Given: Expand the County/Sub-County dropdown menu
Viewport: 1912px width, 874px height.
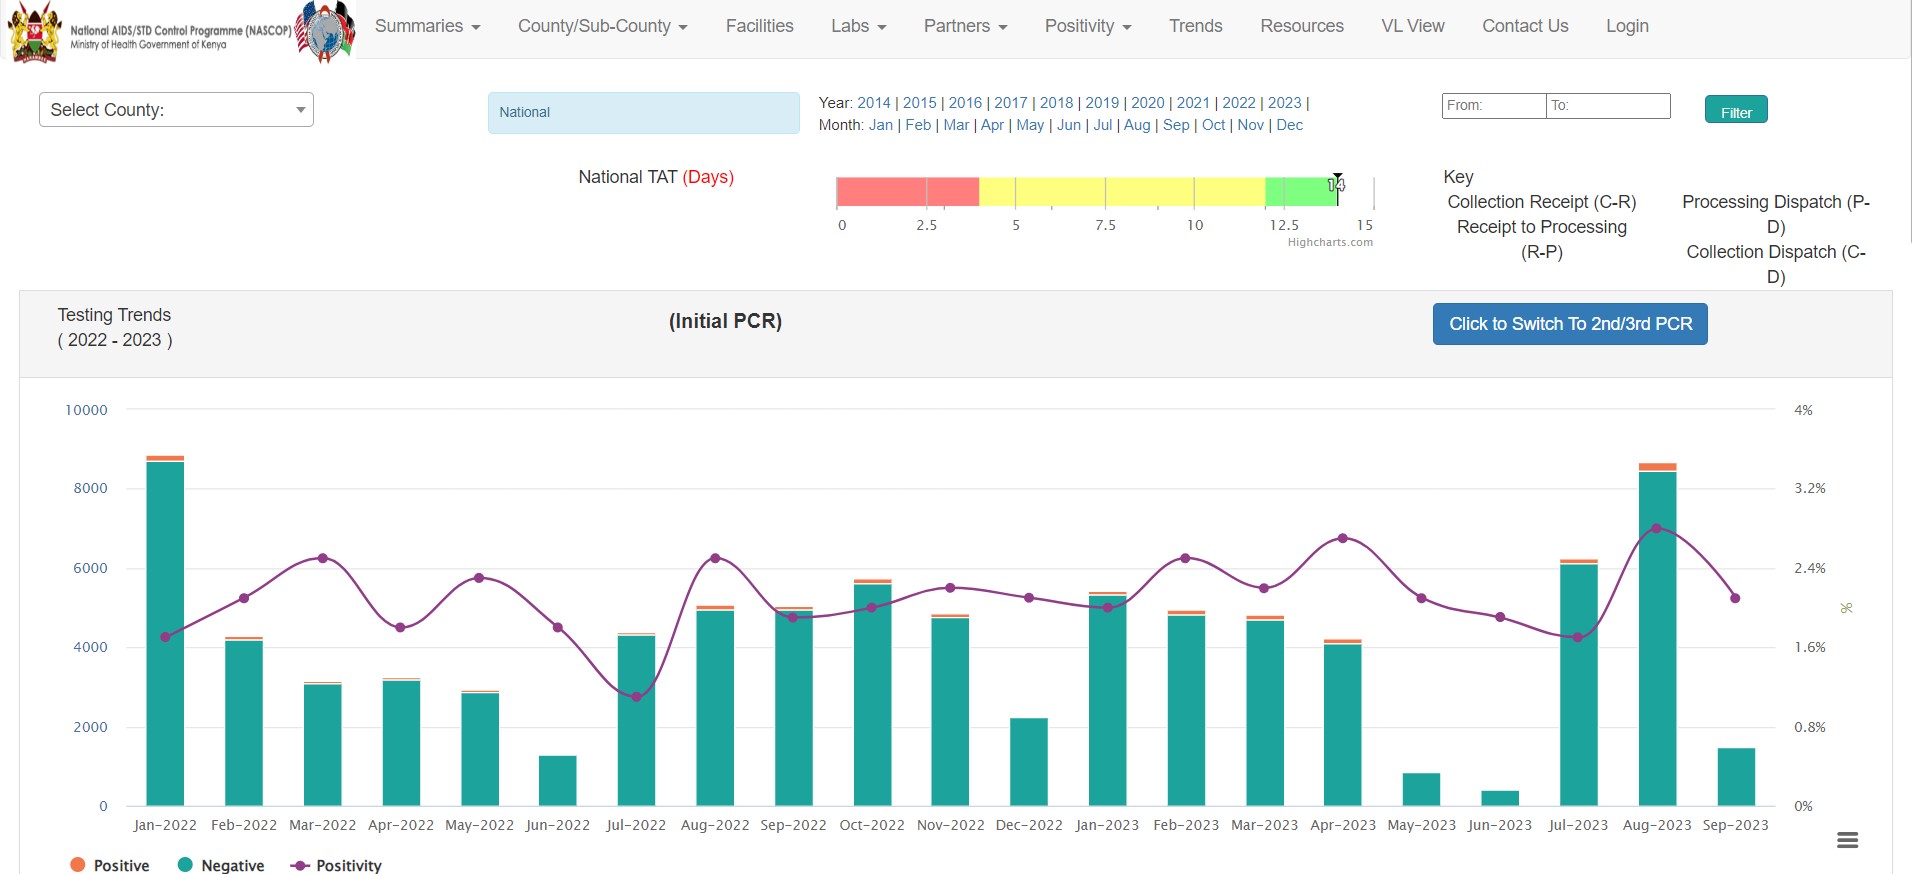Looking at the screenshot, I should point(602,26).
